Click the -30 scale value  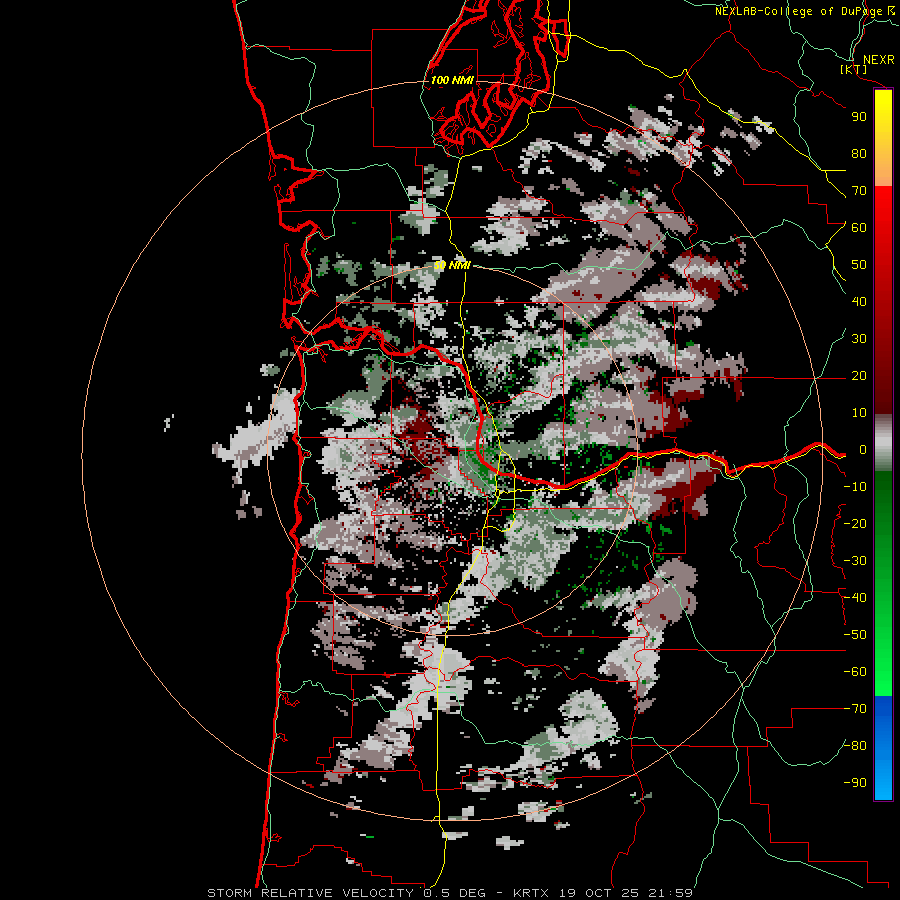click(x=855, y=561)
